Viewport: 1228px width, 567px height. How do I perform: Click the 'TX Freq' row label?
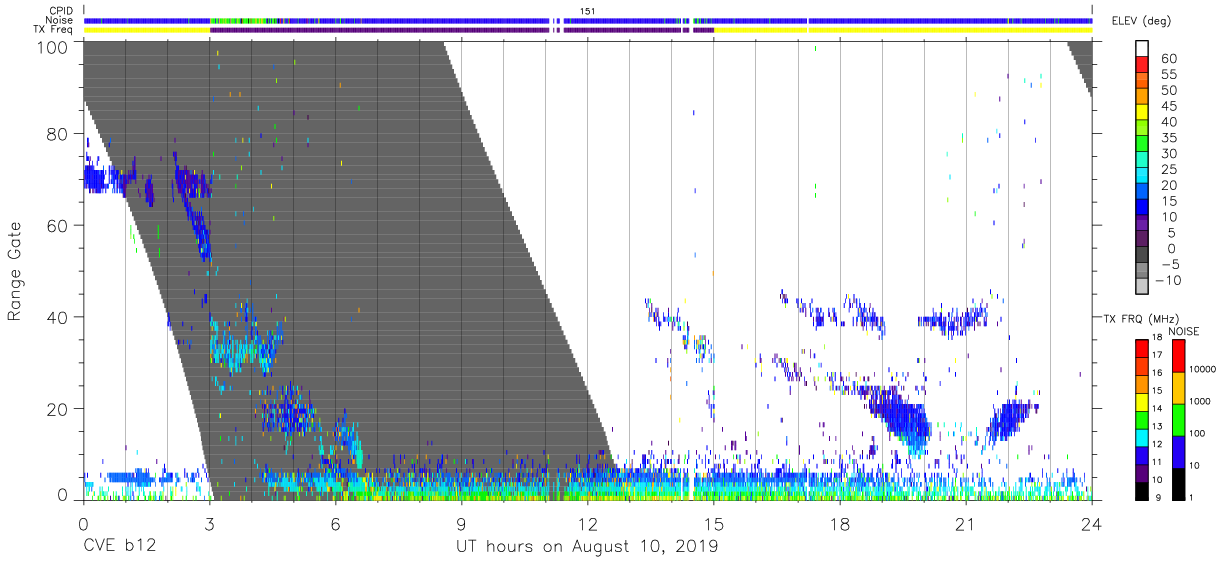pos(54,30)
